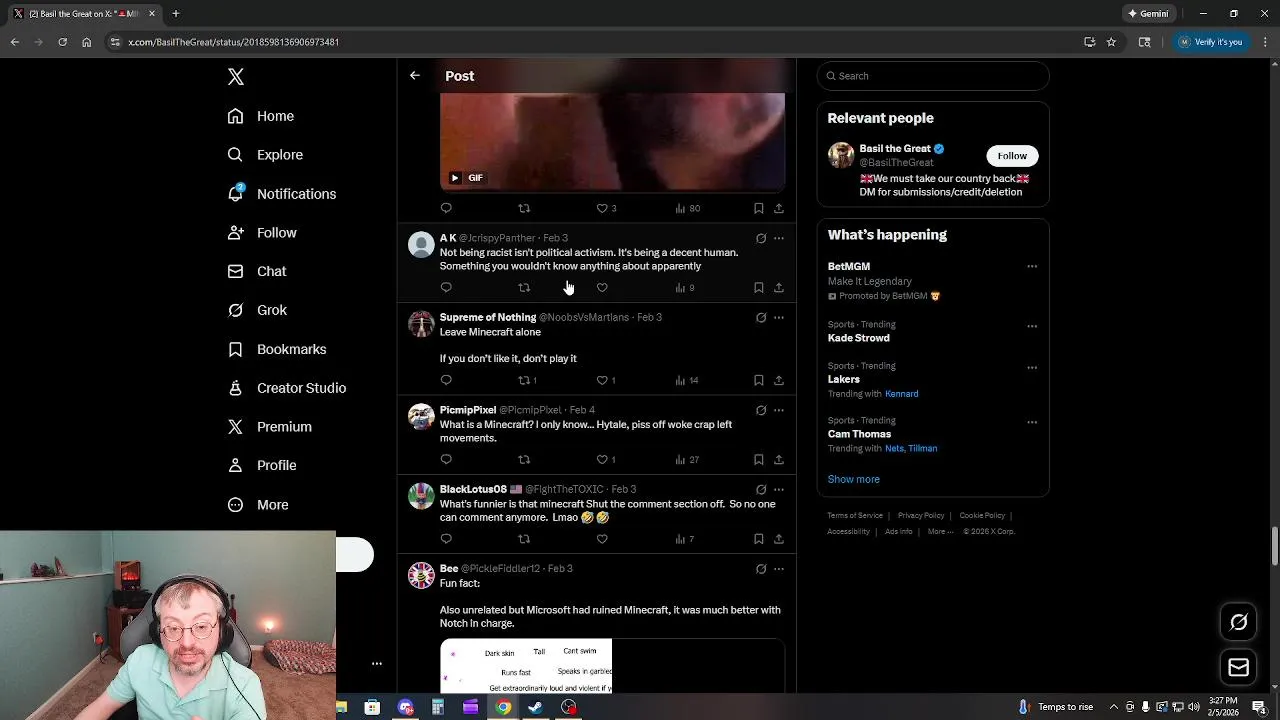The height and width of the screenshot is (720, 1280).
Task: Open Privacy Policy link
Action: coord(921,516)
